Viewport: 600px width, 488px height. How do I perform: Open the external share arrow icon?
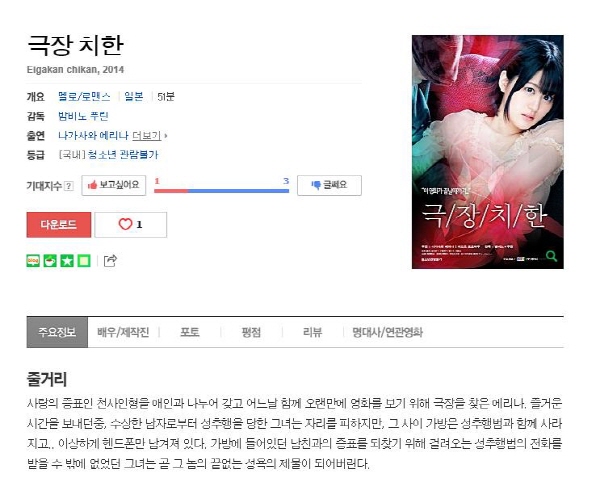click(110, 261)
